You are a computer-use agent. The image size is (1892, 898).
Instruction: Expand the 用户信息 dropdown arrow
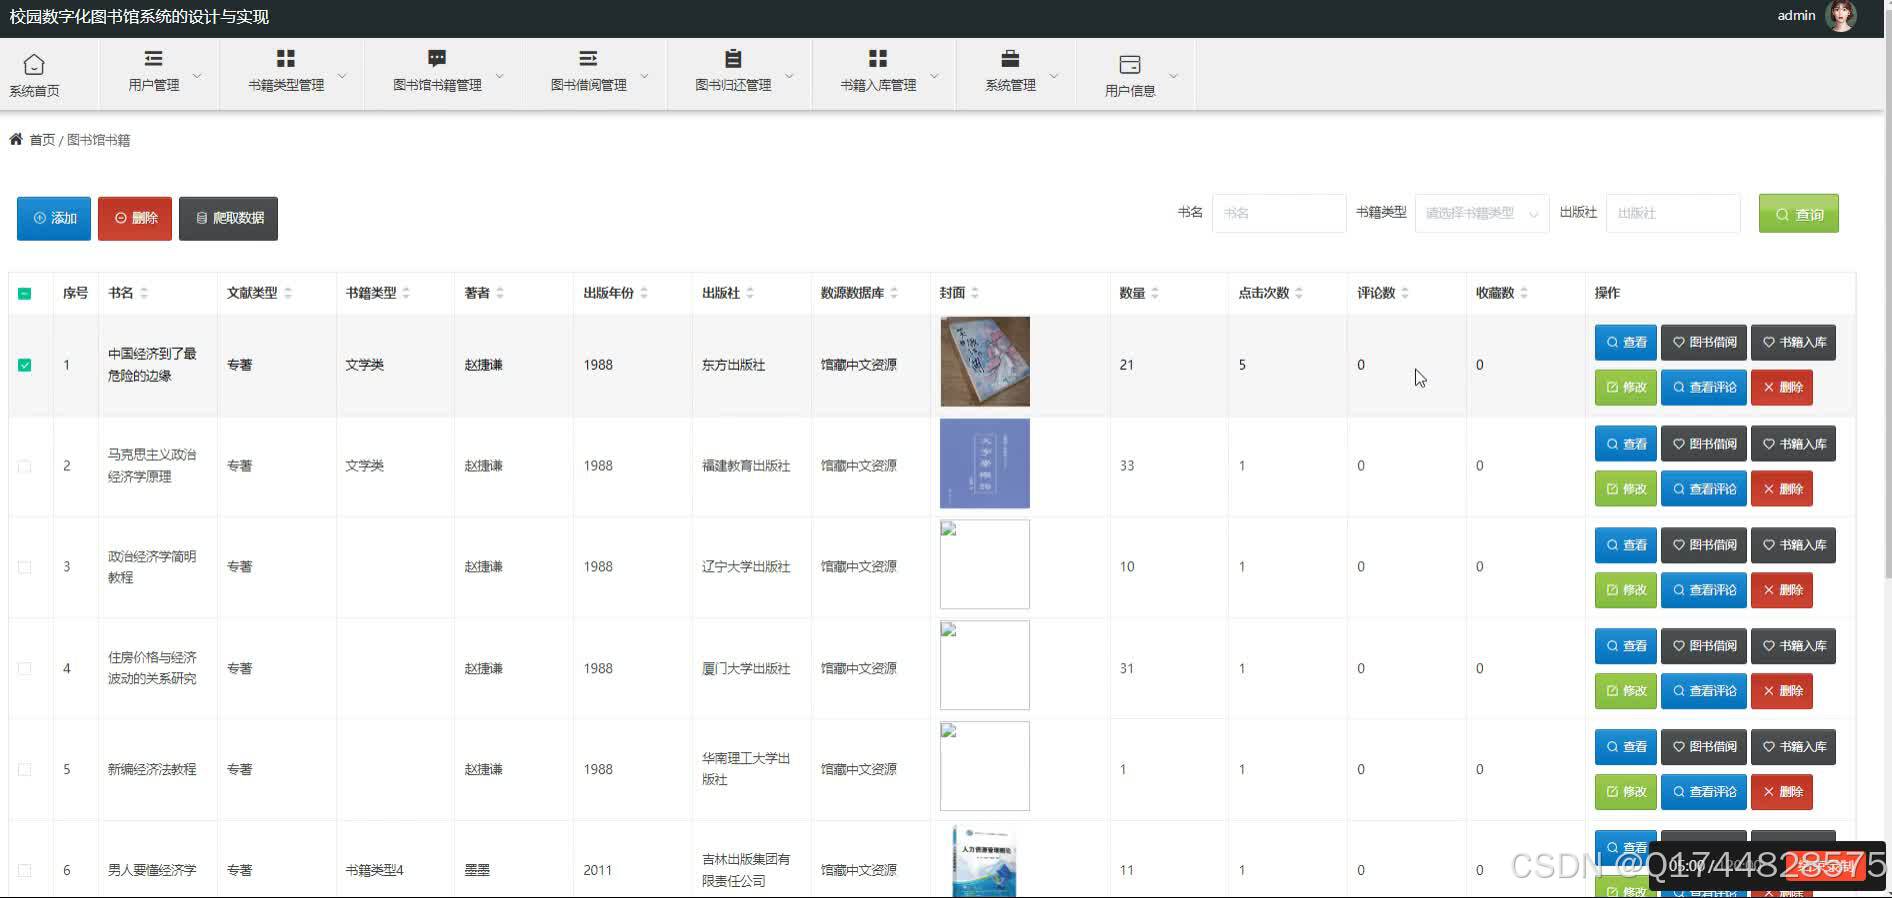coord(1174,76)
